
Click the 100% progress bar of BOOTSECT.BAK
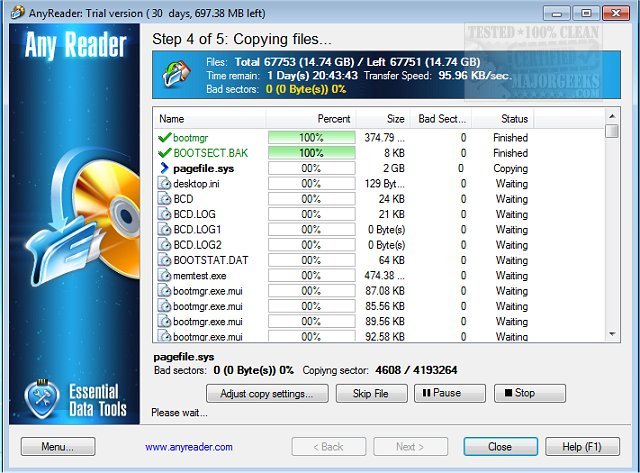tap(311, 153)
